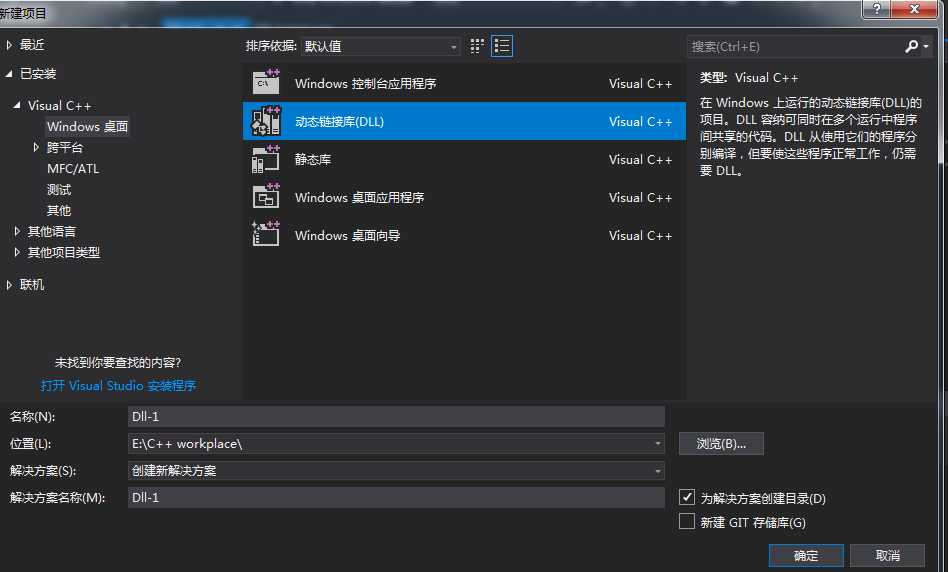
Task: Click the help question mark button
Action: pyautogui.click(x=877, y=8)
